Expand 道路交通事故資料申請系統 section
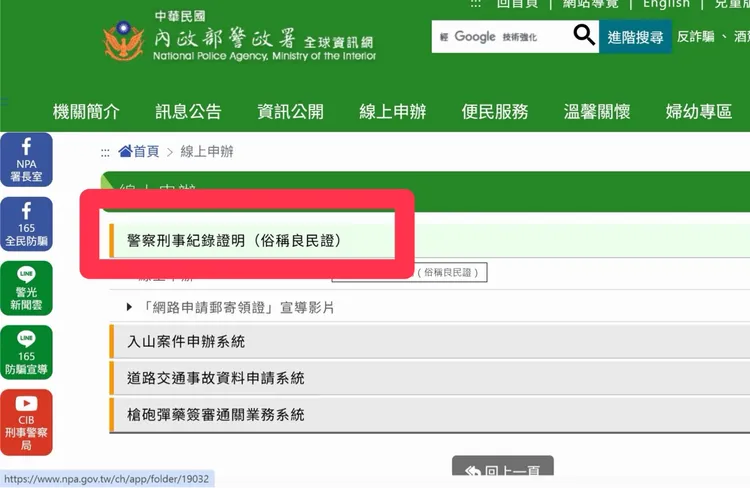The image size is (750, 488). (430, 378)
